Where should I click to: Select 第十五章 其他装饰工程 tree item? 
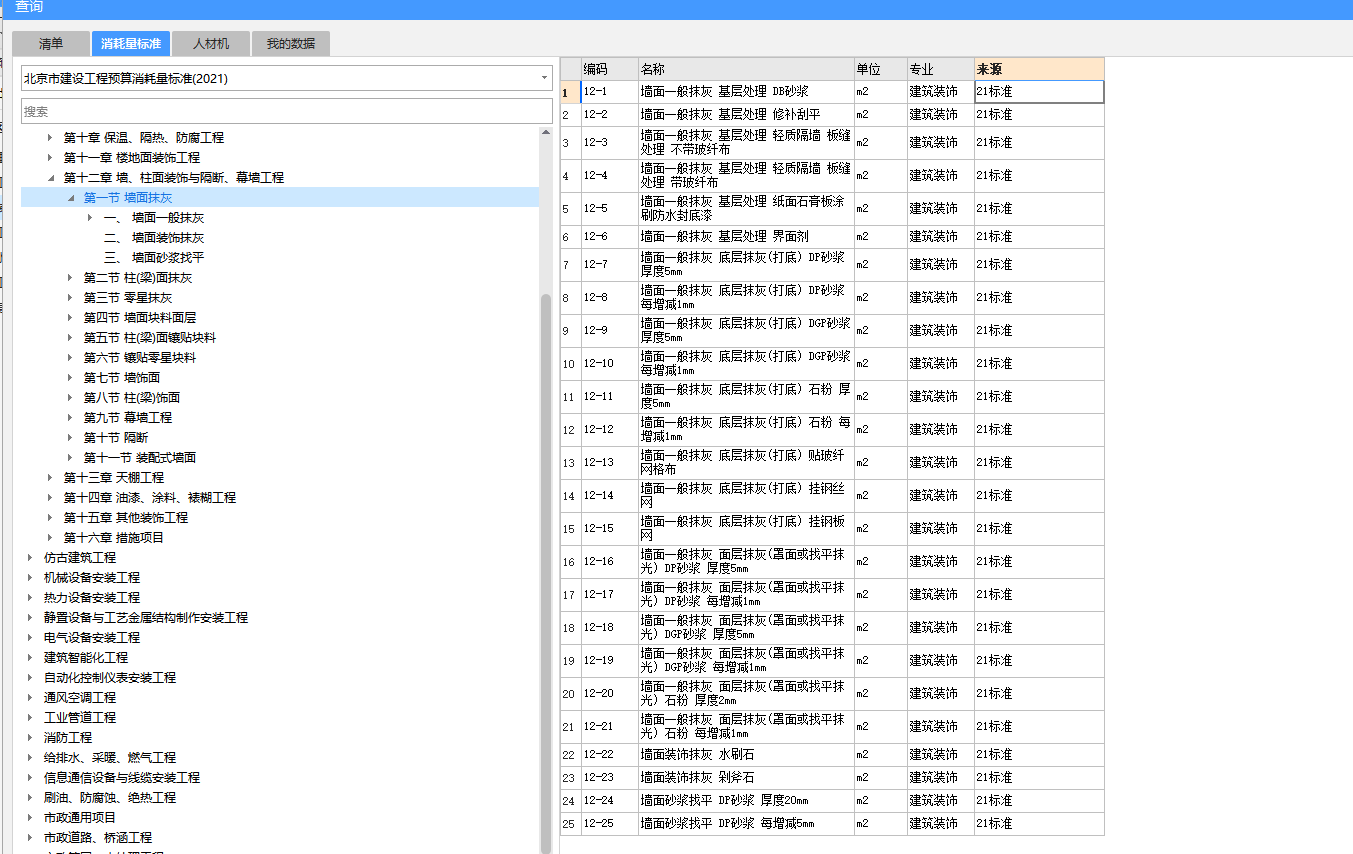[x=126, y=518]
